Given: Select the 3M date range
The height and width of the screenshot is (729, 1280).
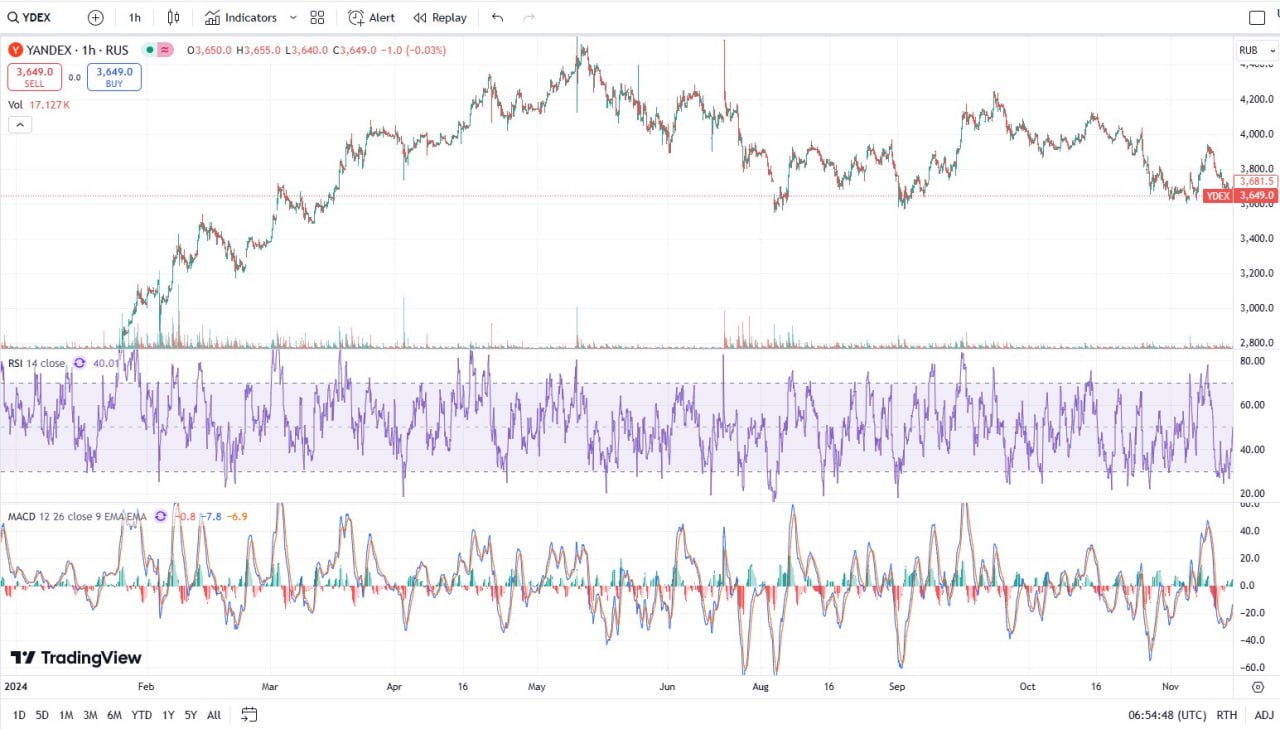Looking at the screenshot, I should point(90,715).
